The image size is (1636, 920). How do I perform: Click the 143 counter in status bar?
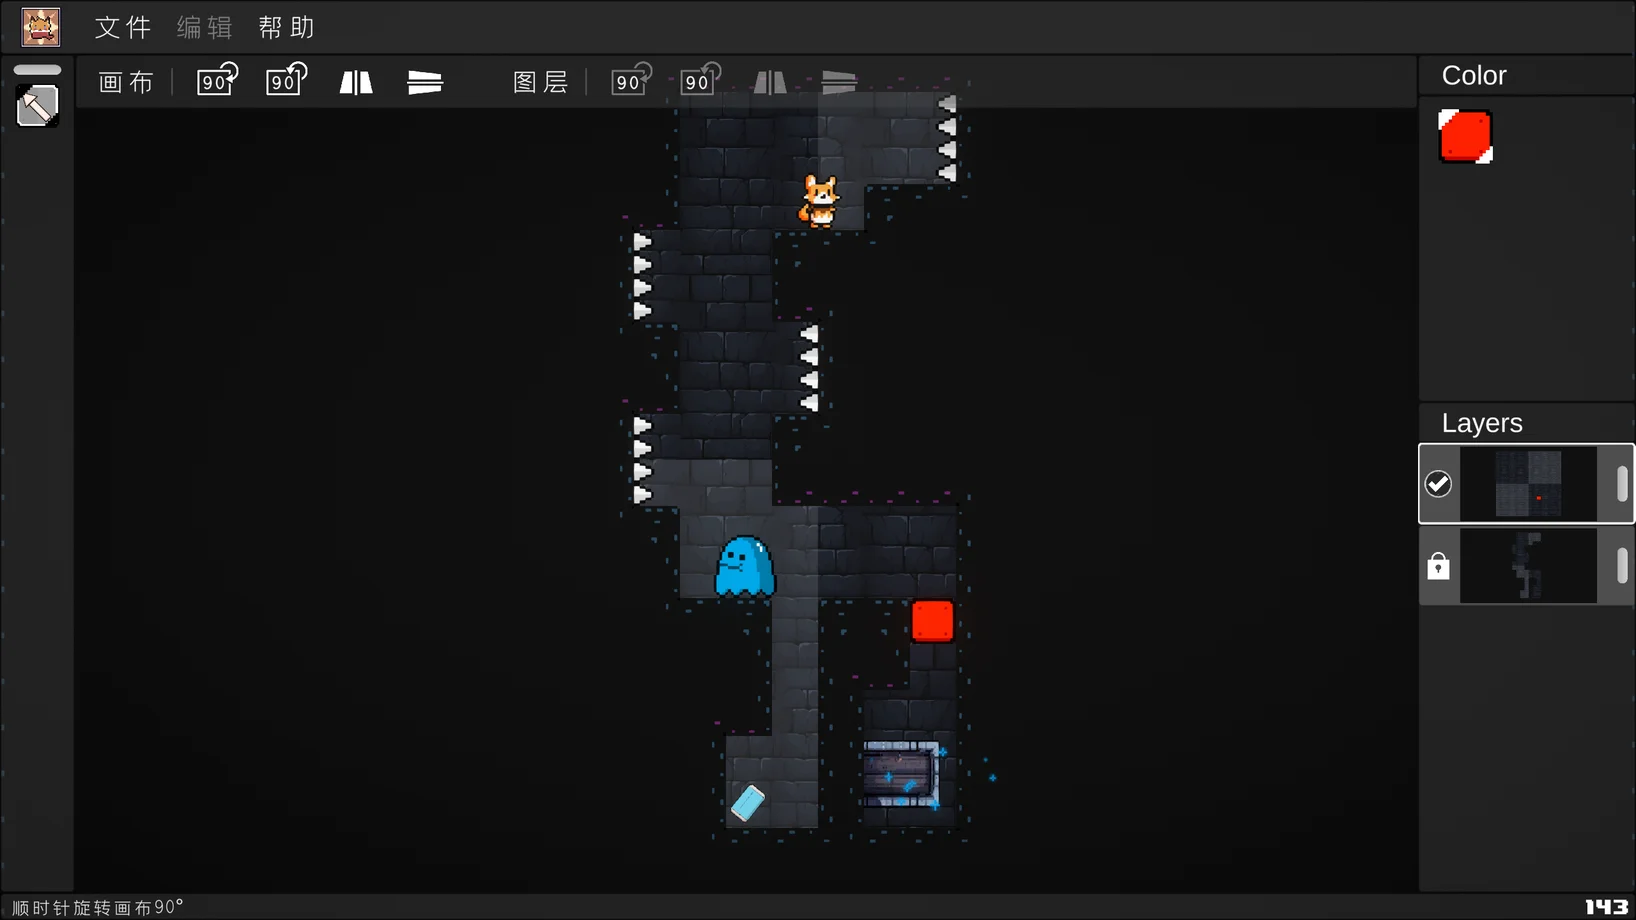pyautogui.click(x=1606, y=907)
